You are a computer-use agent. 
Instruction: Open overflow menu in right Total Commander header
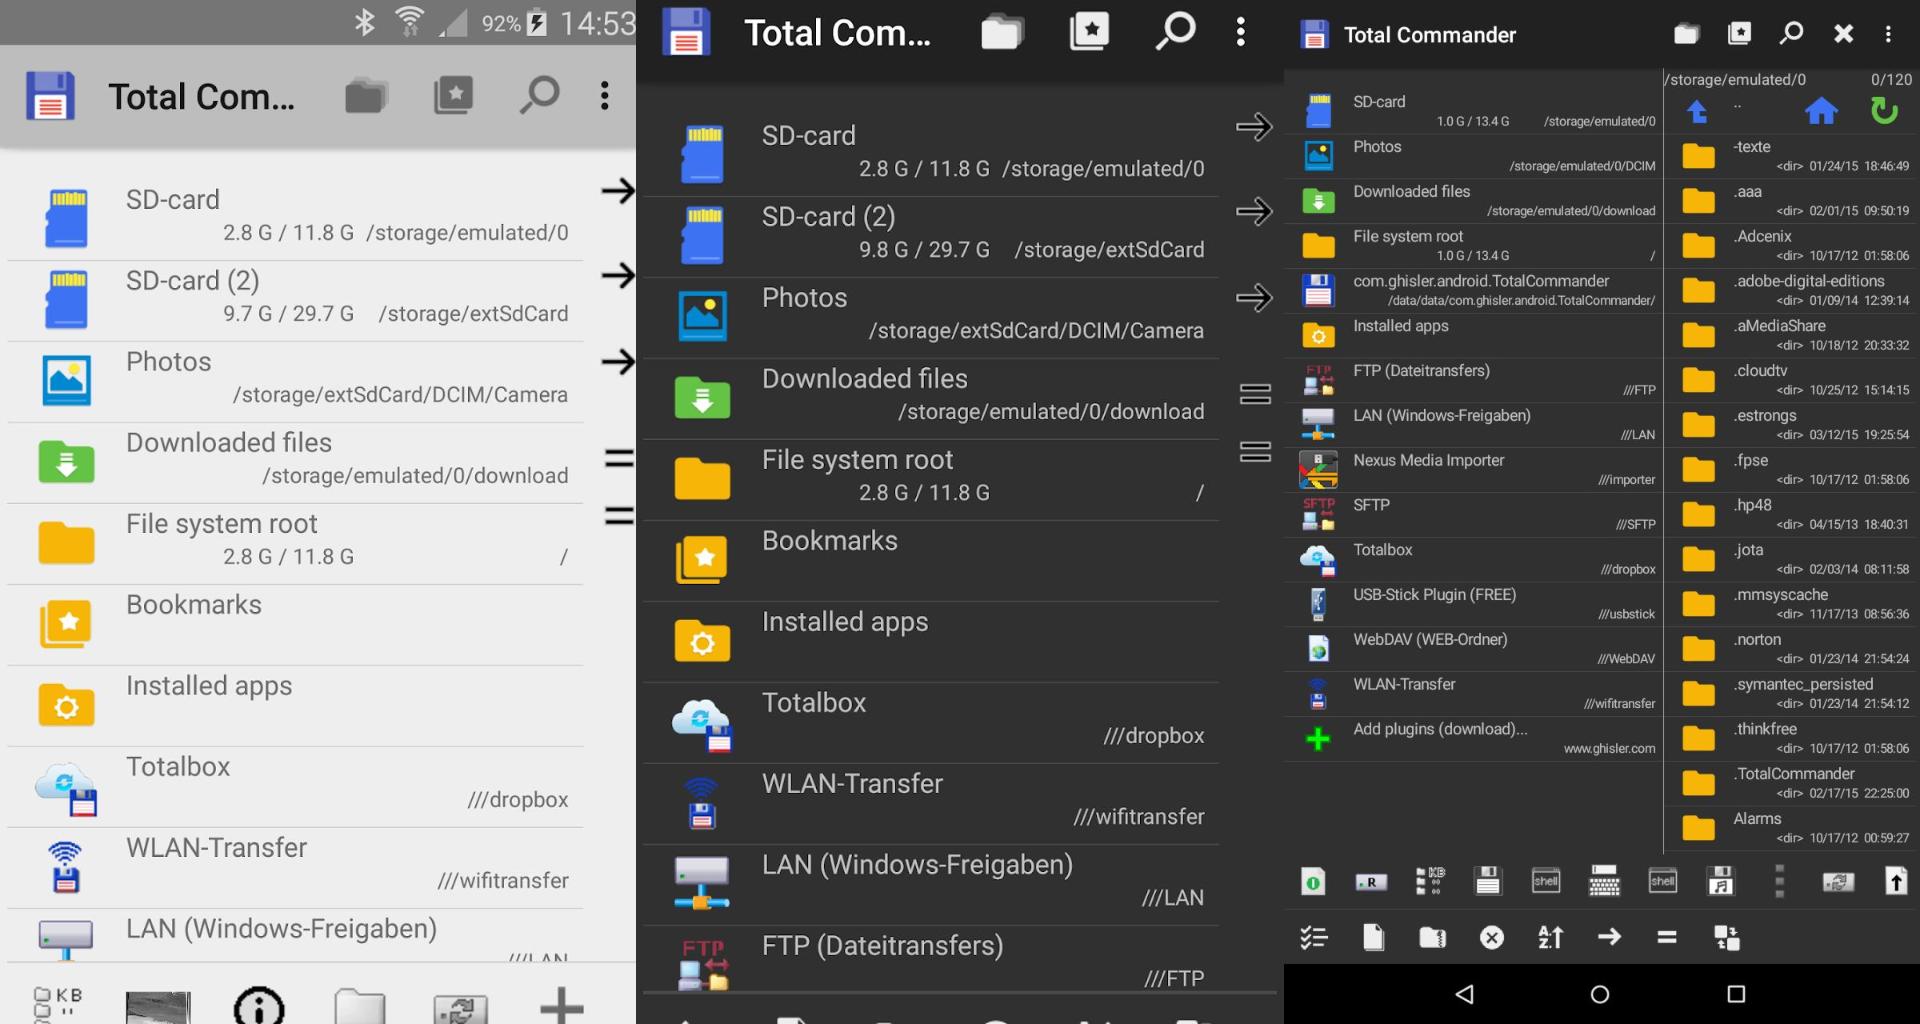click(1888, 34)
